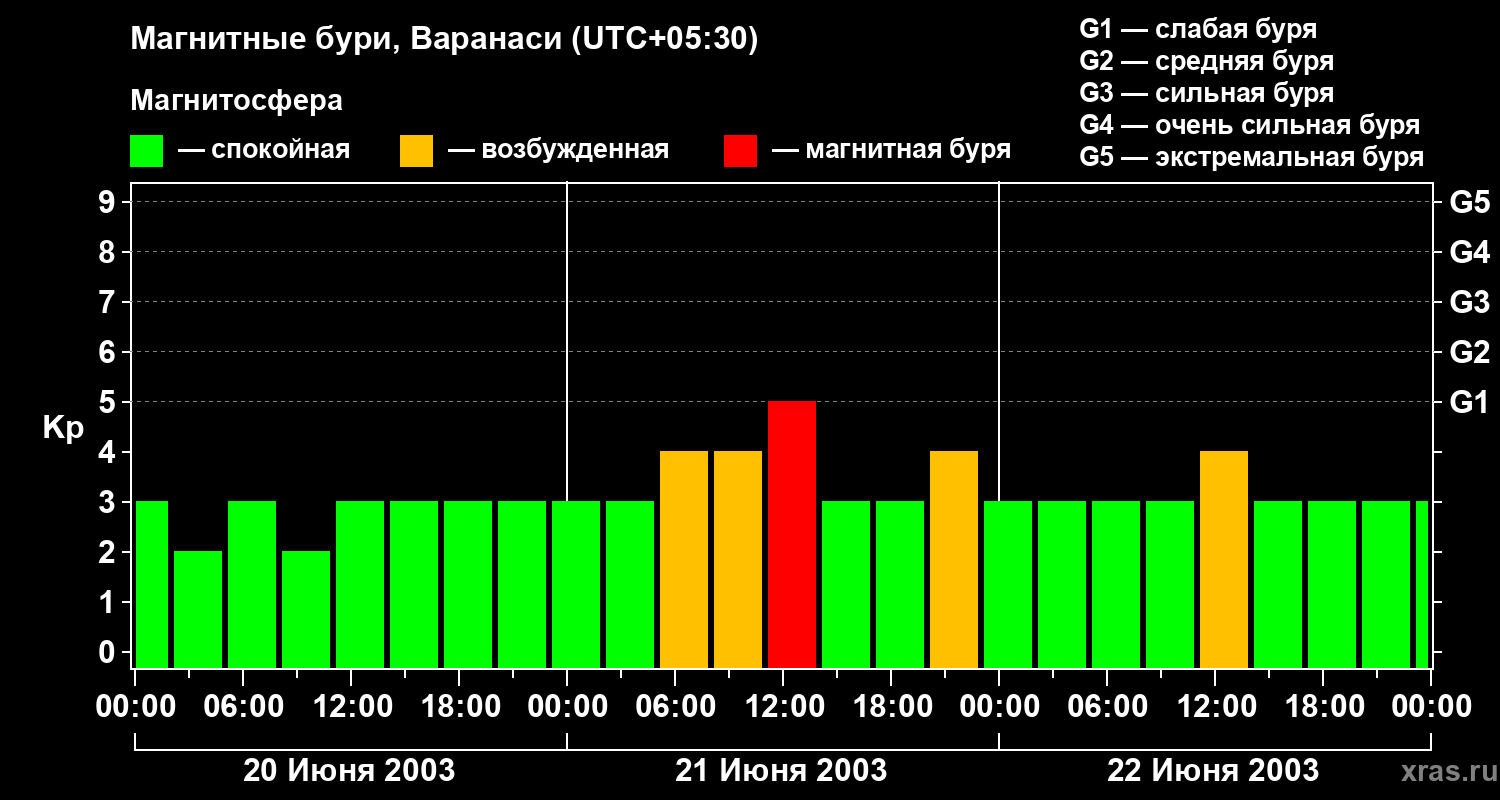
Task: Click the 'Kp' axis title
Action: [x=64, y=429]
